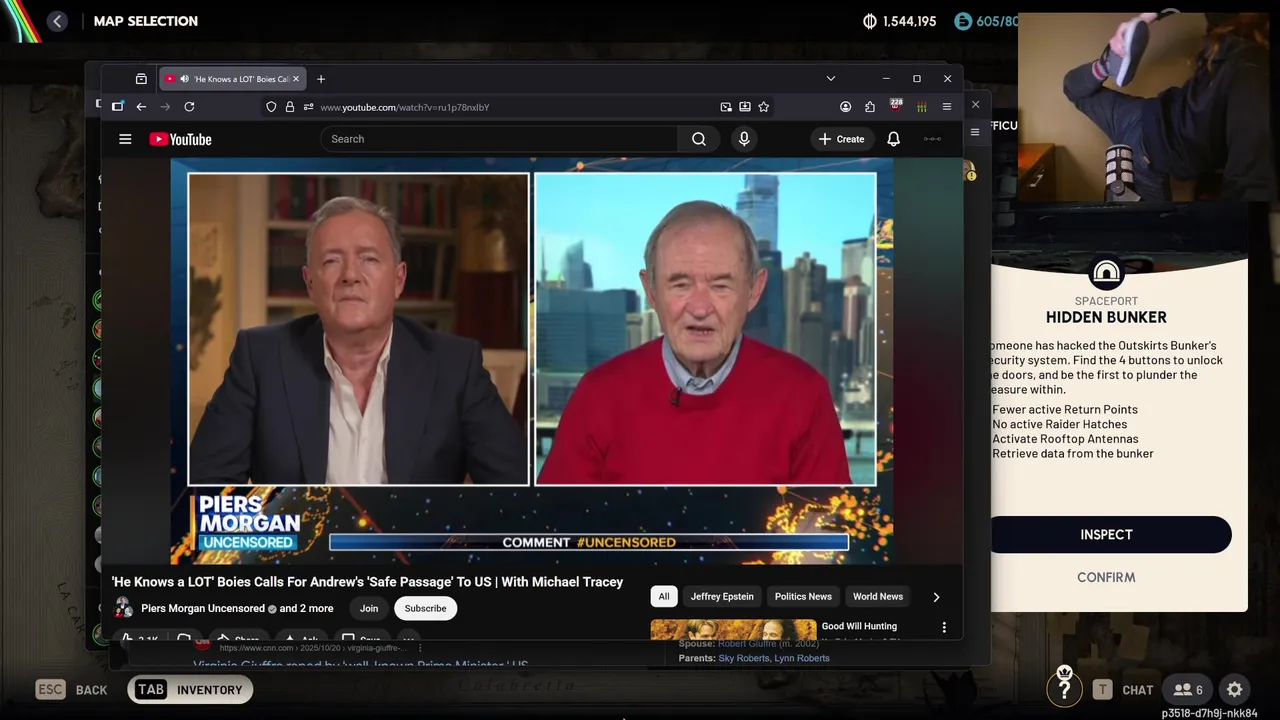Screen dimensions: 1280x720
Task: Open the browser sidebar/workspace icon left of back
Action: (117, 107)
